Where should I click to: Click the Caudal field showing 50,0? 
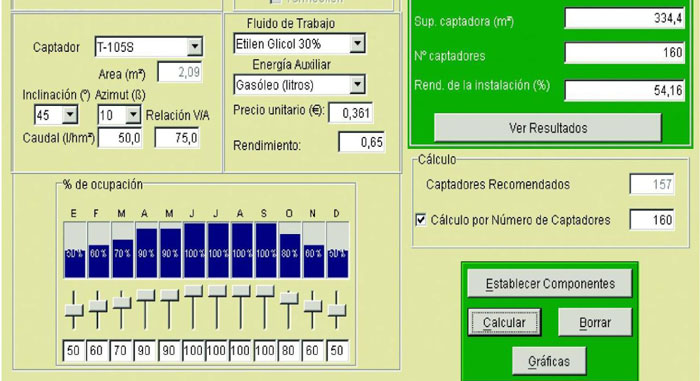point(120,138)
